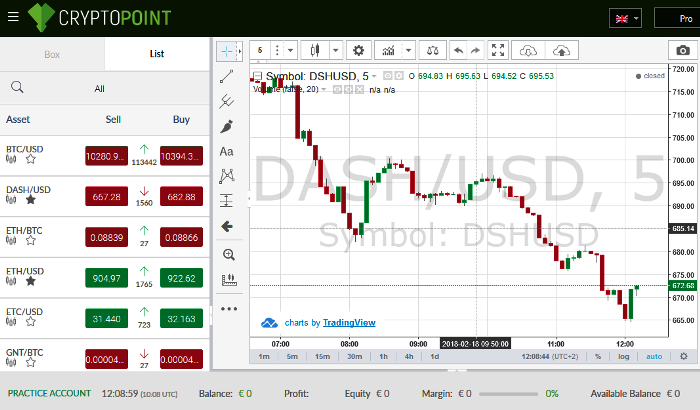Open the indicators icon
Image resolution: width=700 pixels, height=410 pixels.
click(x=388, y=50)
